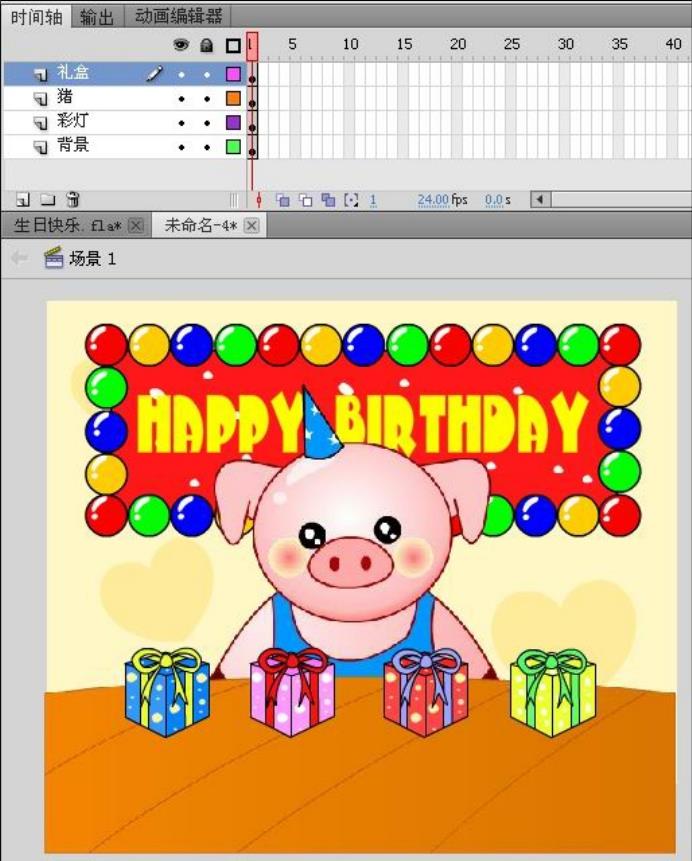
Task: Toggle lock dot of the 礼盒 layer
Action: (207, 75)
